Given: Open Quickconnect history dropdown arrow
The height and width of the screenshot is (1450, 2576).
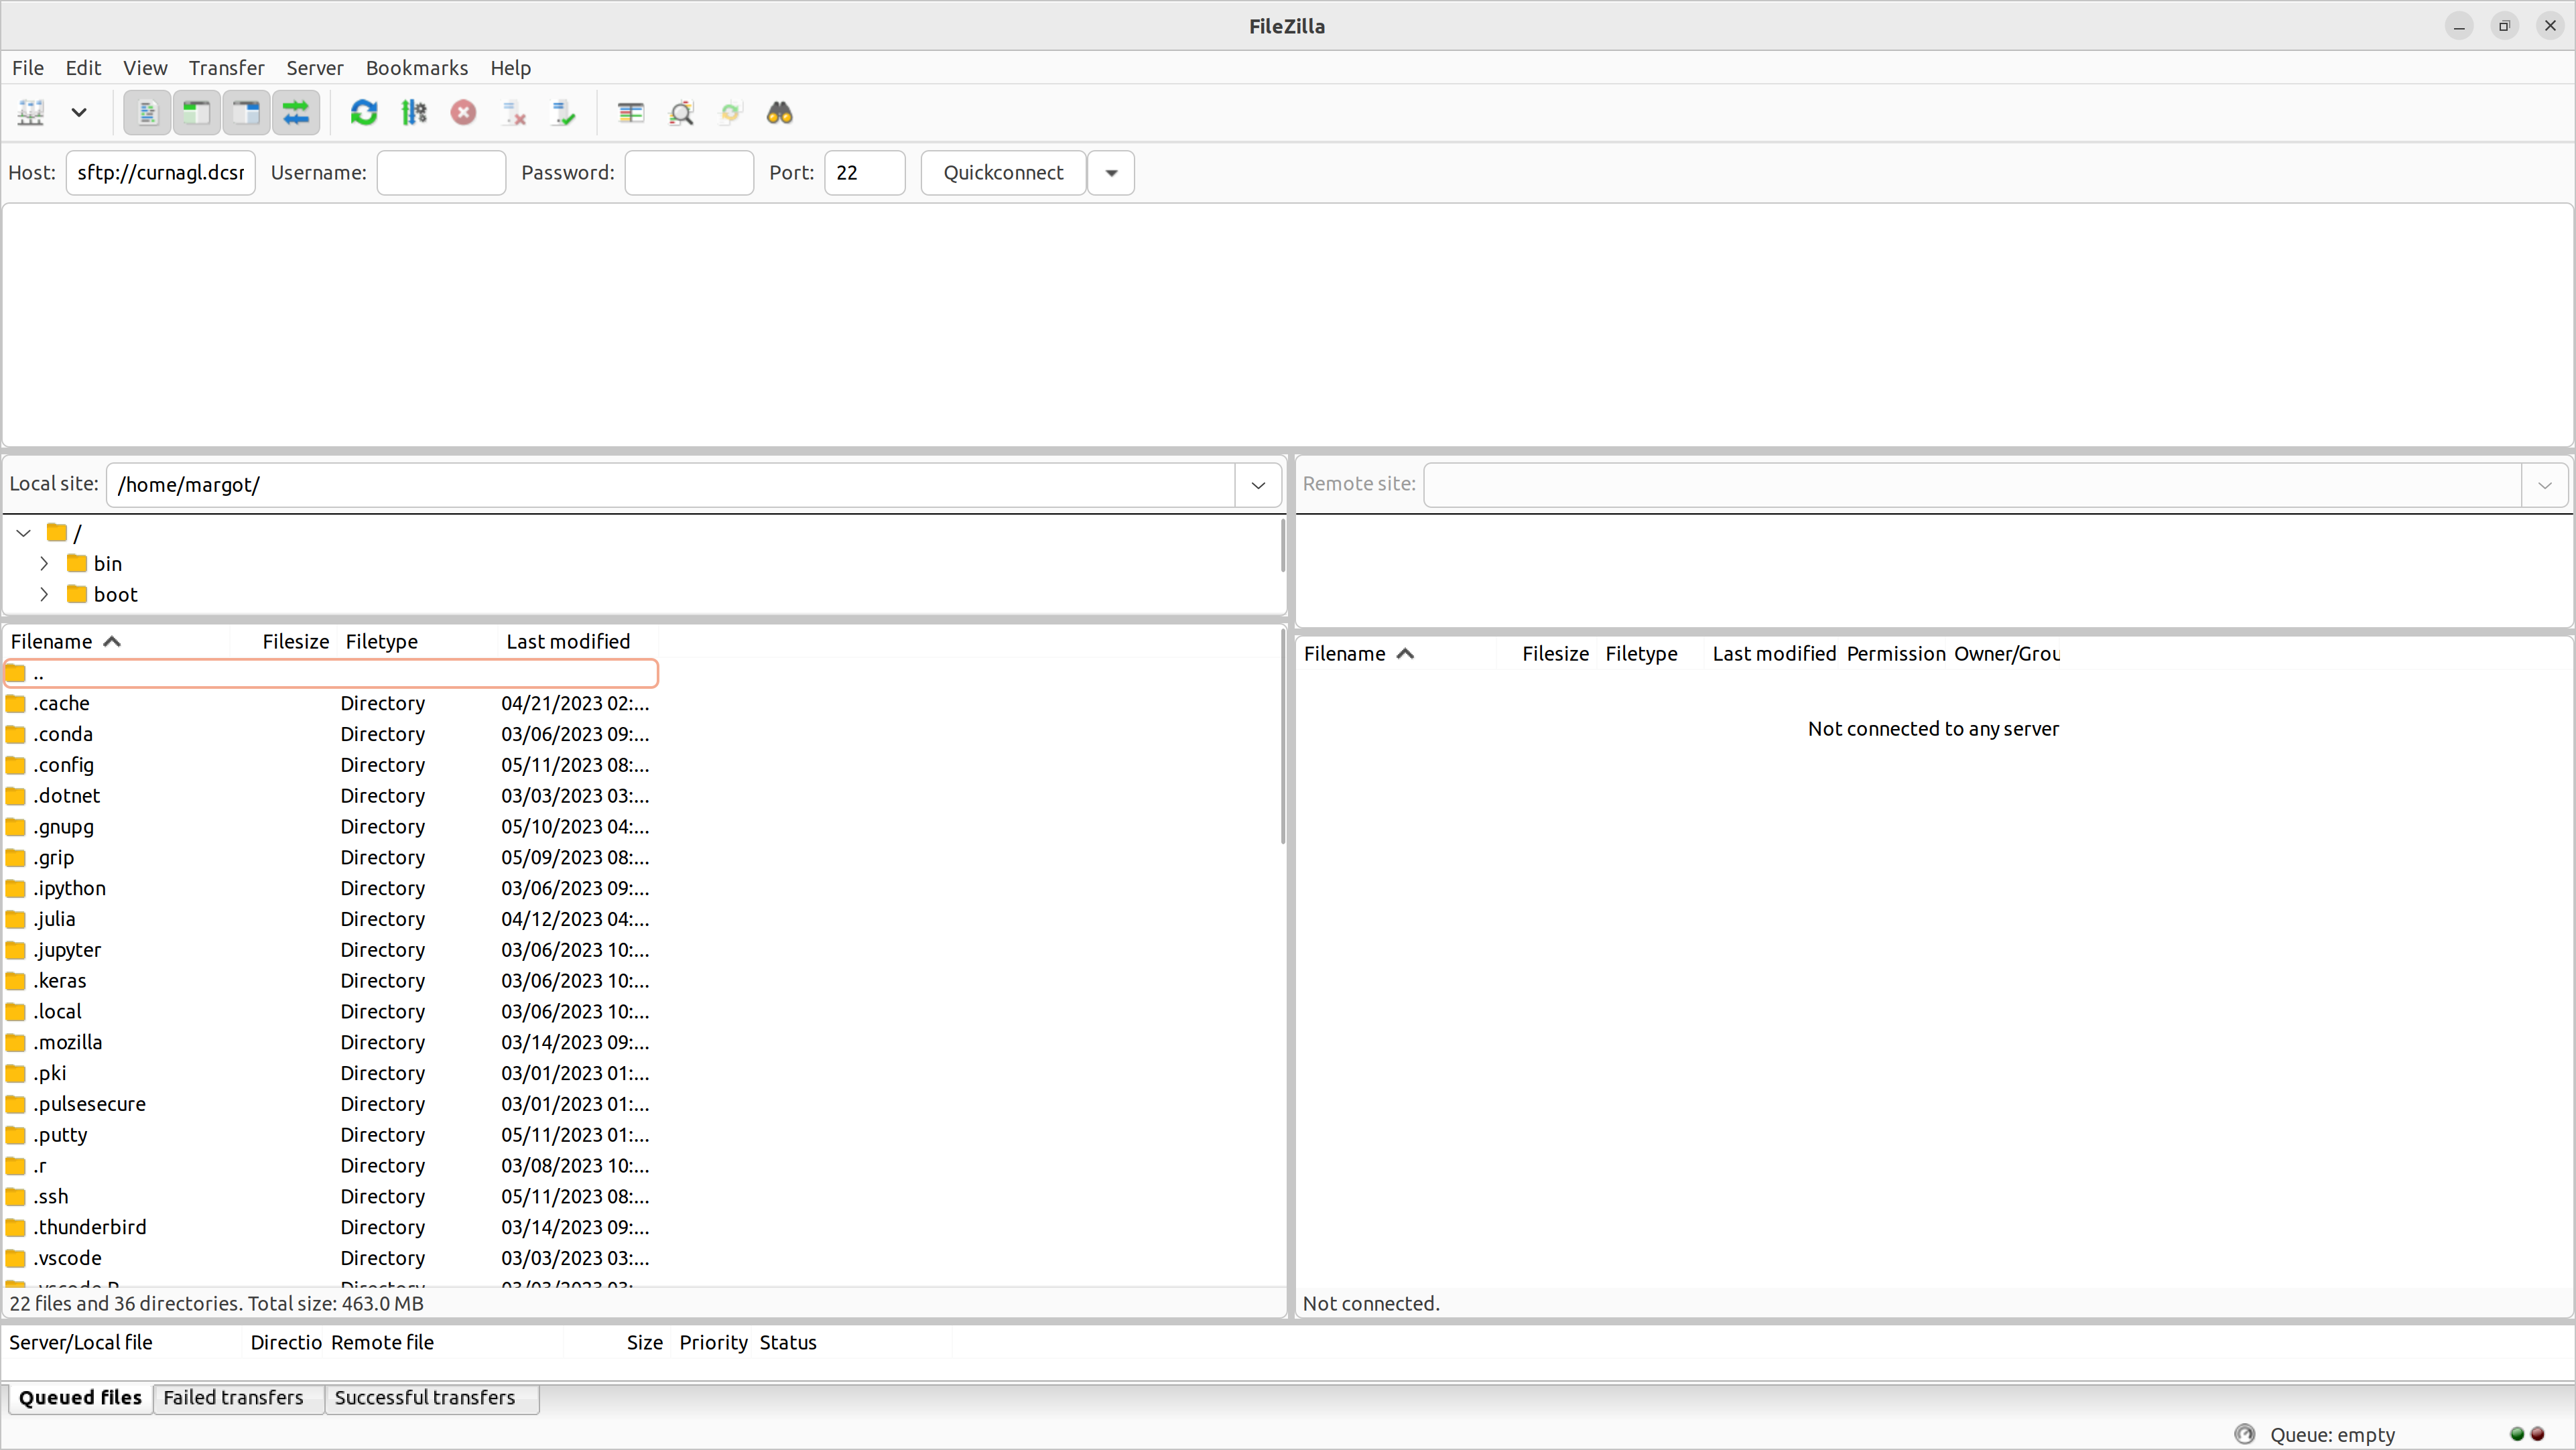Looking at the screenshot, I should 1111,173.
